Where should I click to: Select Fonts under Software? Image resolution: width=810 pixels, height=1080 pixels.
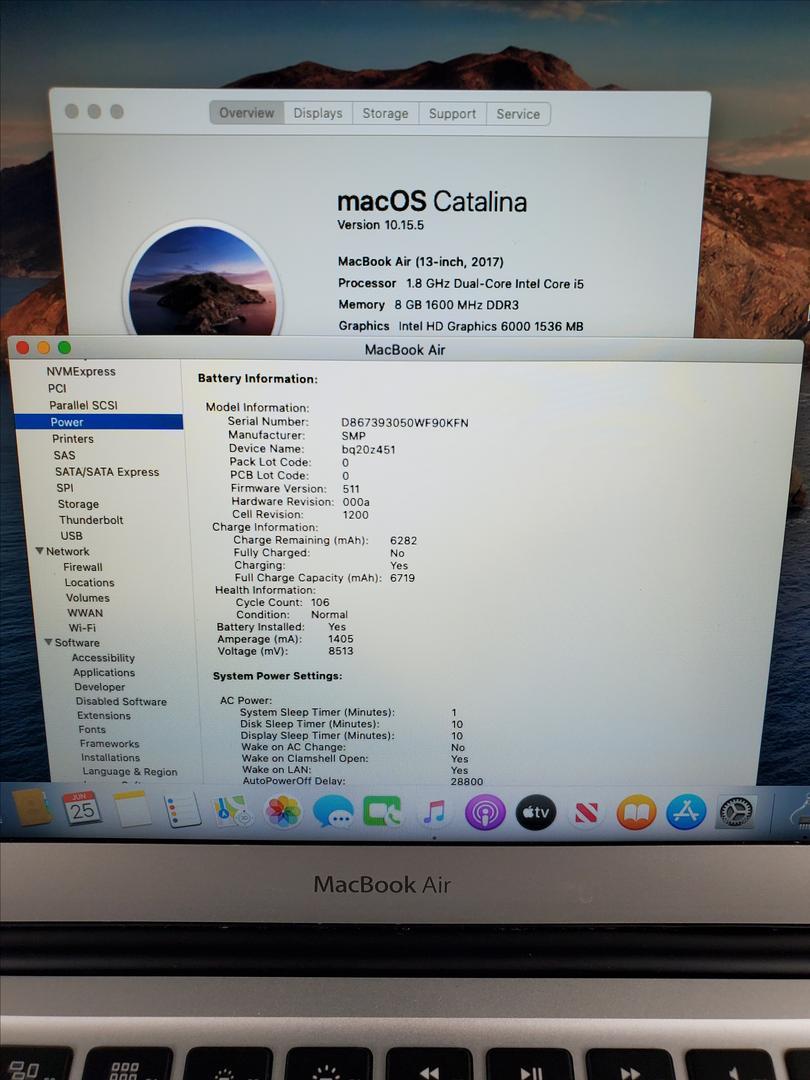pyautogui.click(x=92, y=729)
